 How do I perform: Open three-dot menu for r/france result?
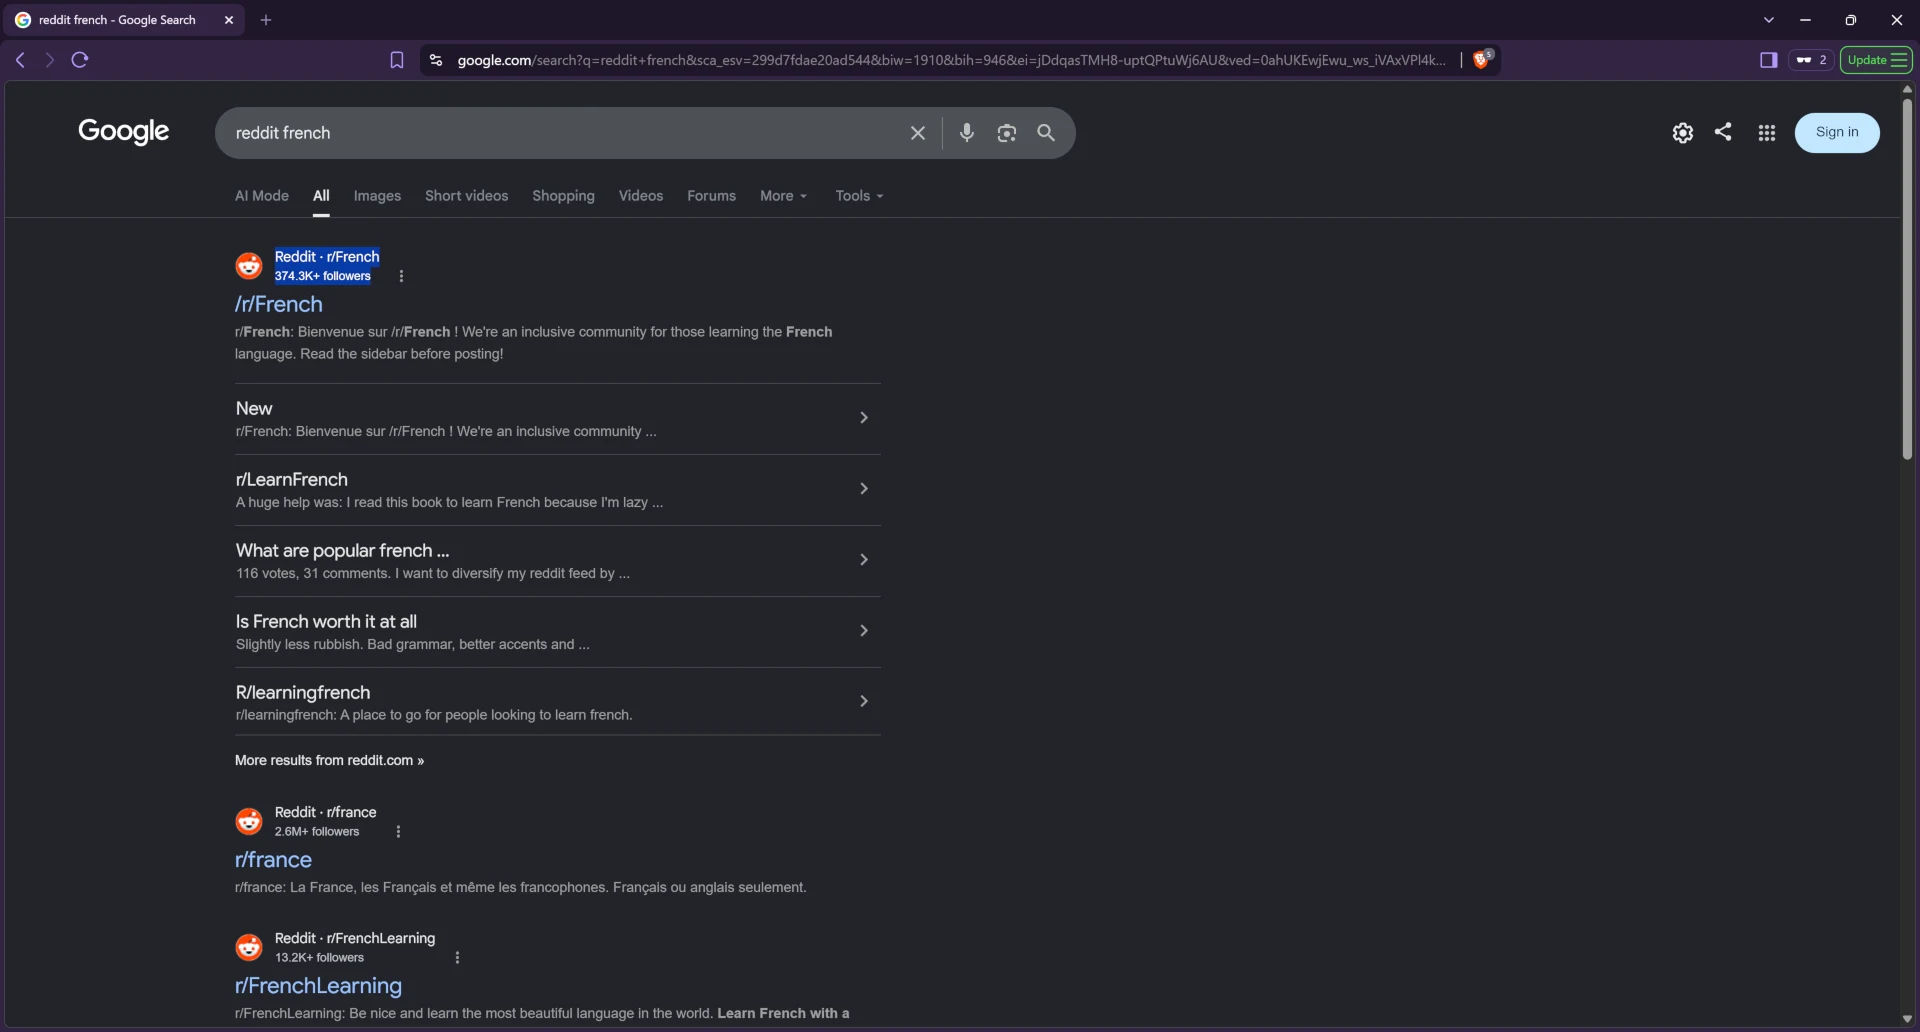click(398, 832)
